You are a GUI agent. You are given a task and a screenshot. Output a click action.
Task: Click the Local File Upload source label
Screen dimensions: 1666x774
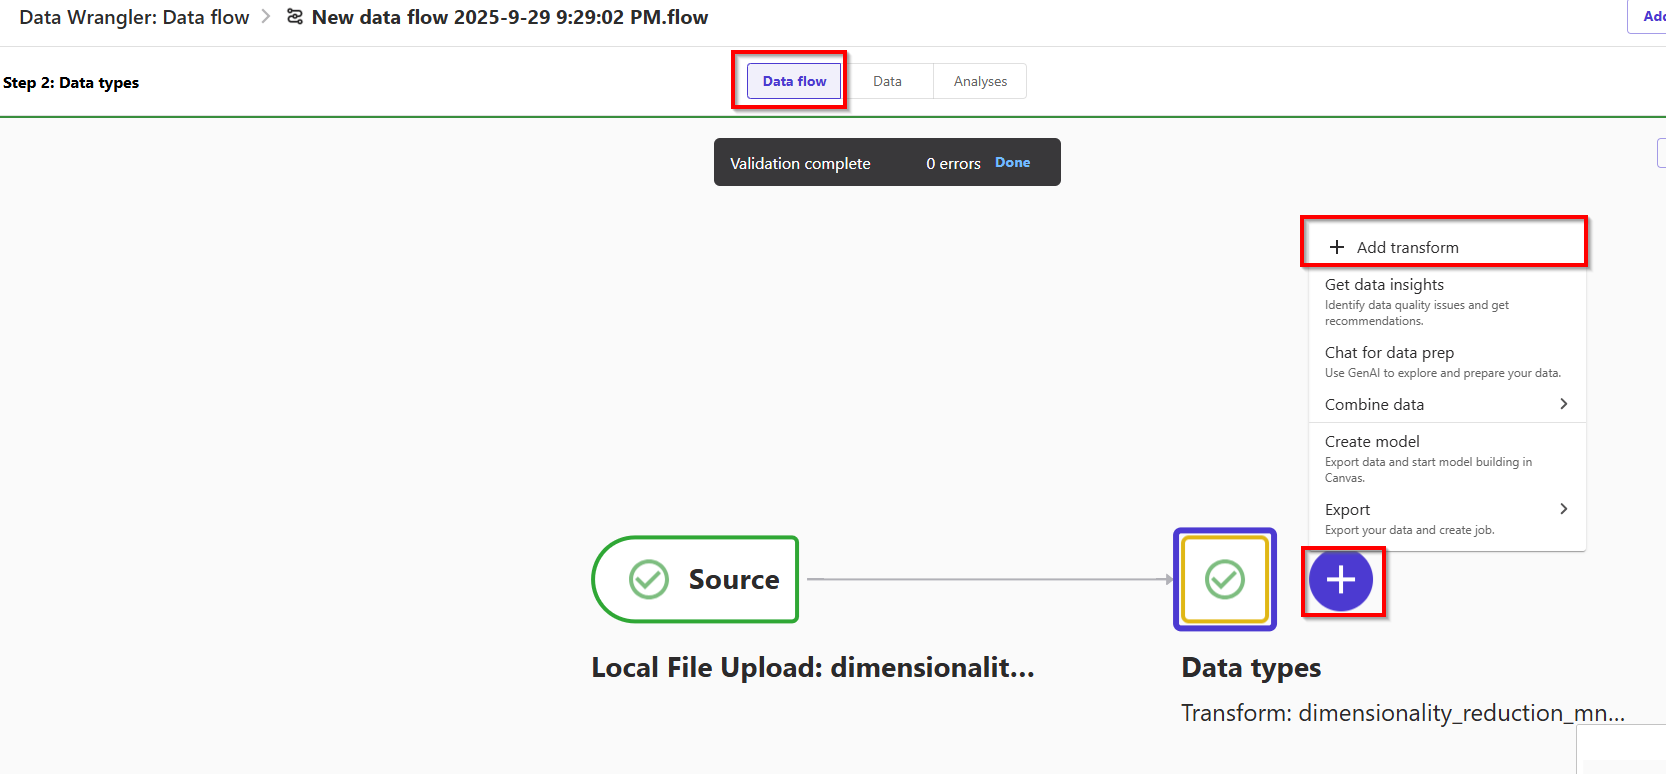pos(812,667)
